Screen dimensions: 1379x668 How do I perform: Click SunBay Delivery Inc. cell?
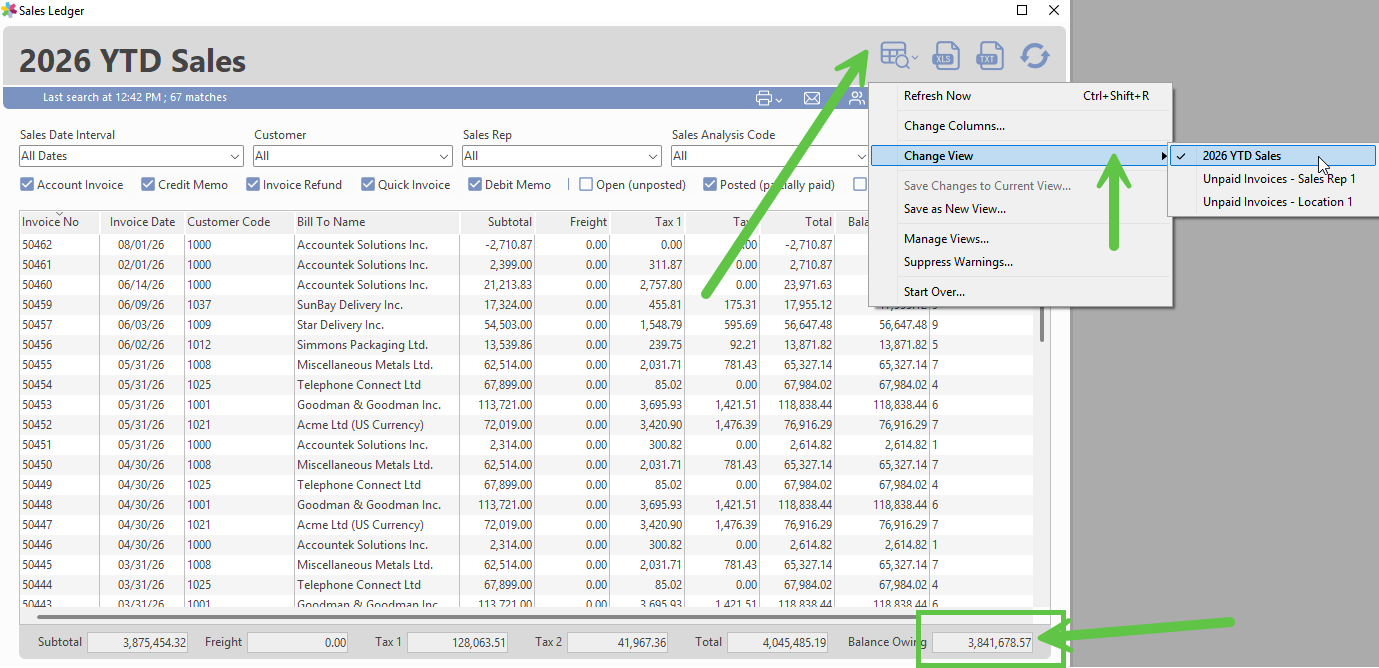(x=377, y=305)
